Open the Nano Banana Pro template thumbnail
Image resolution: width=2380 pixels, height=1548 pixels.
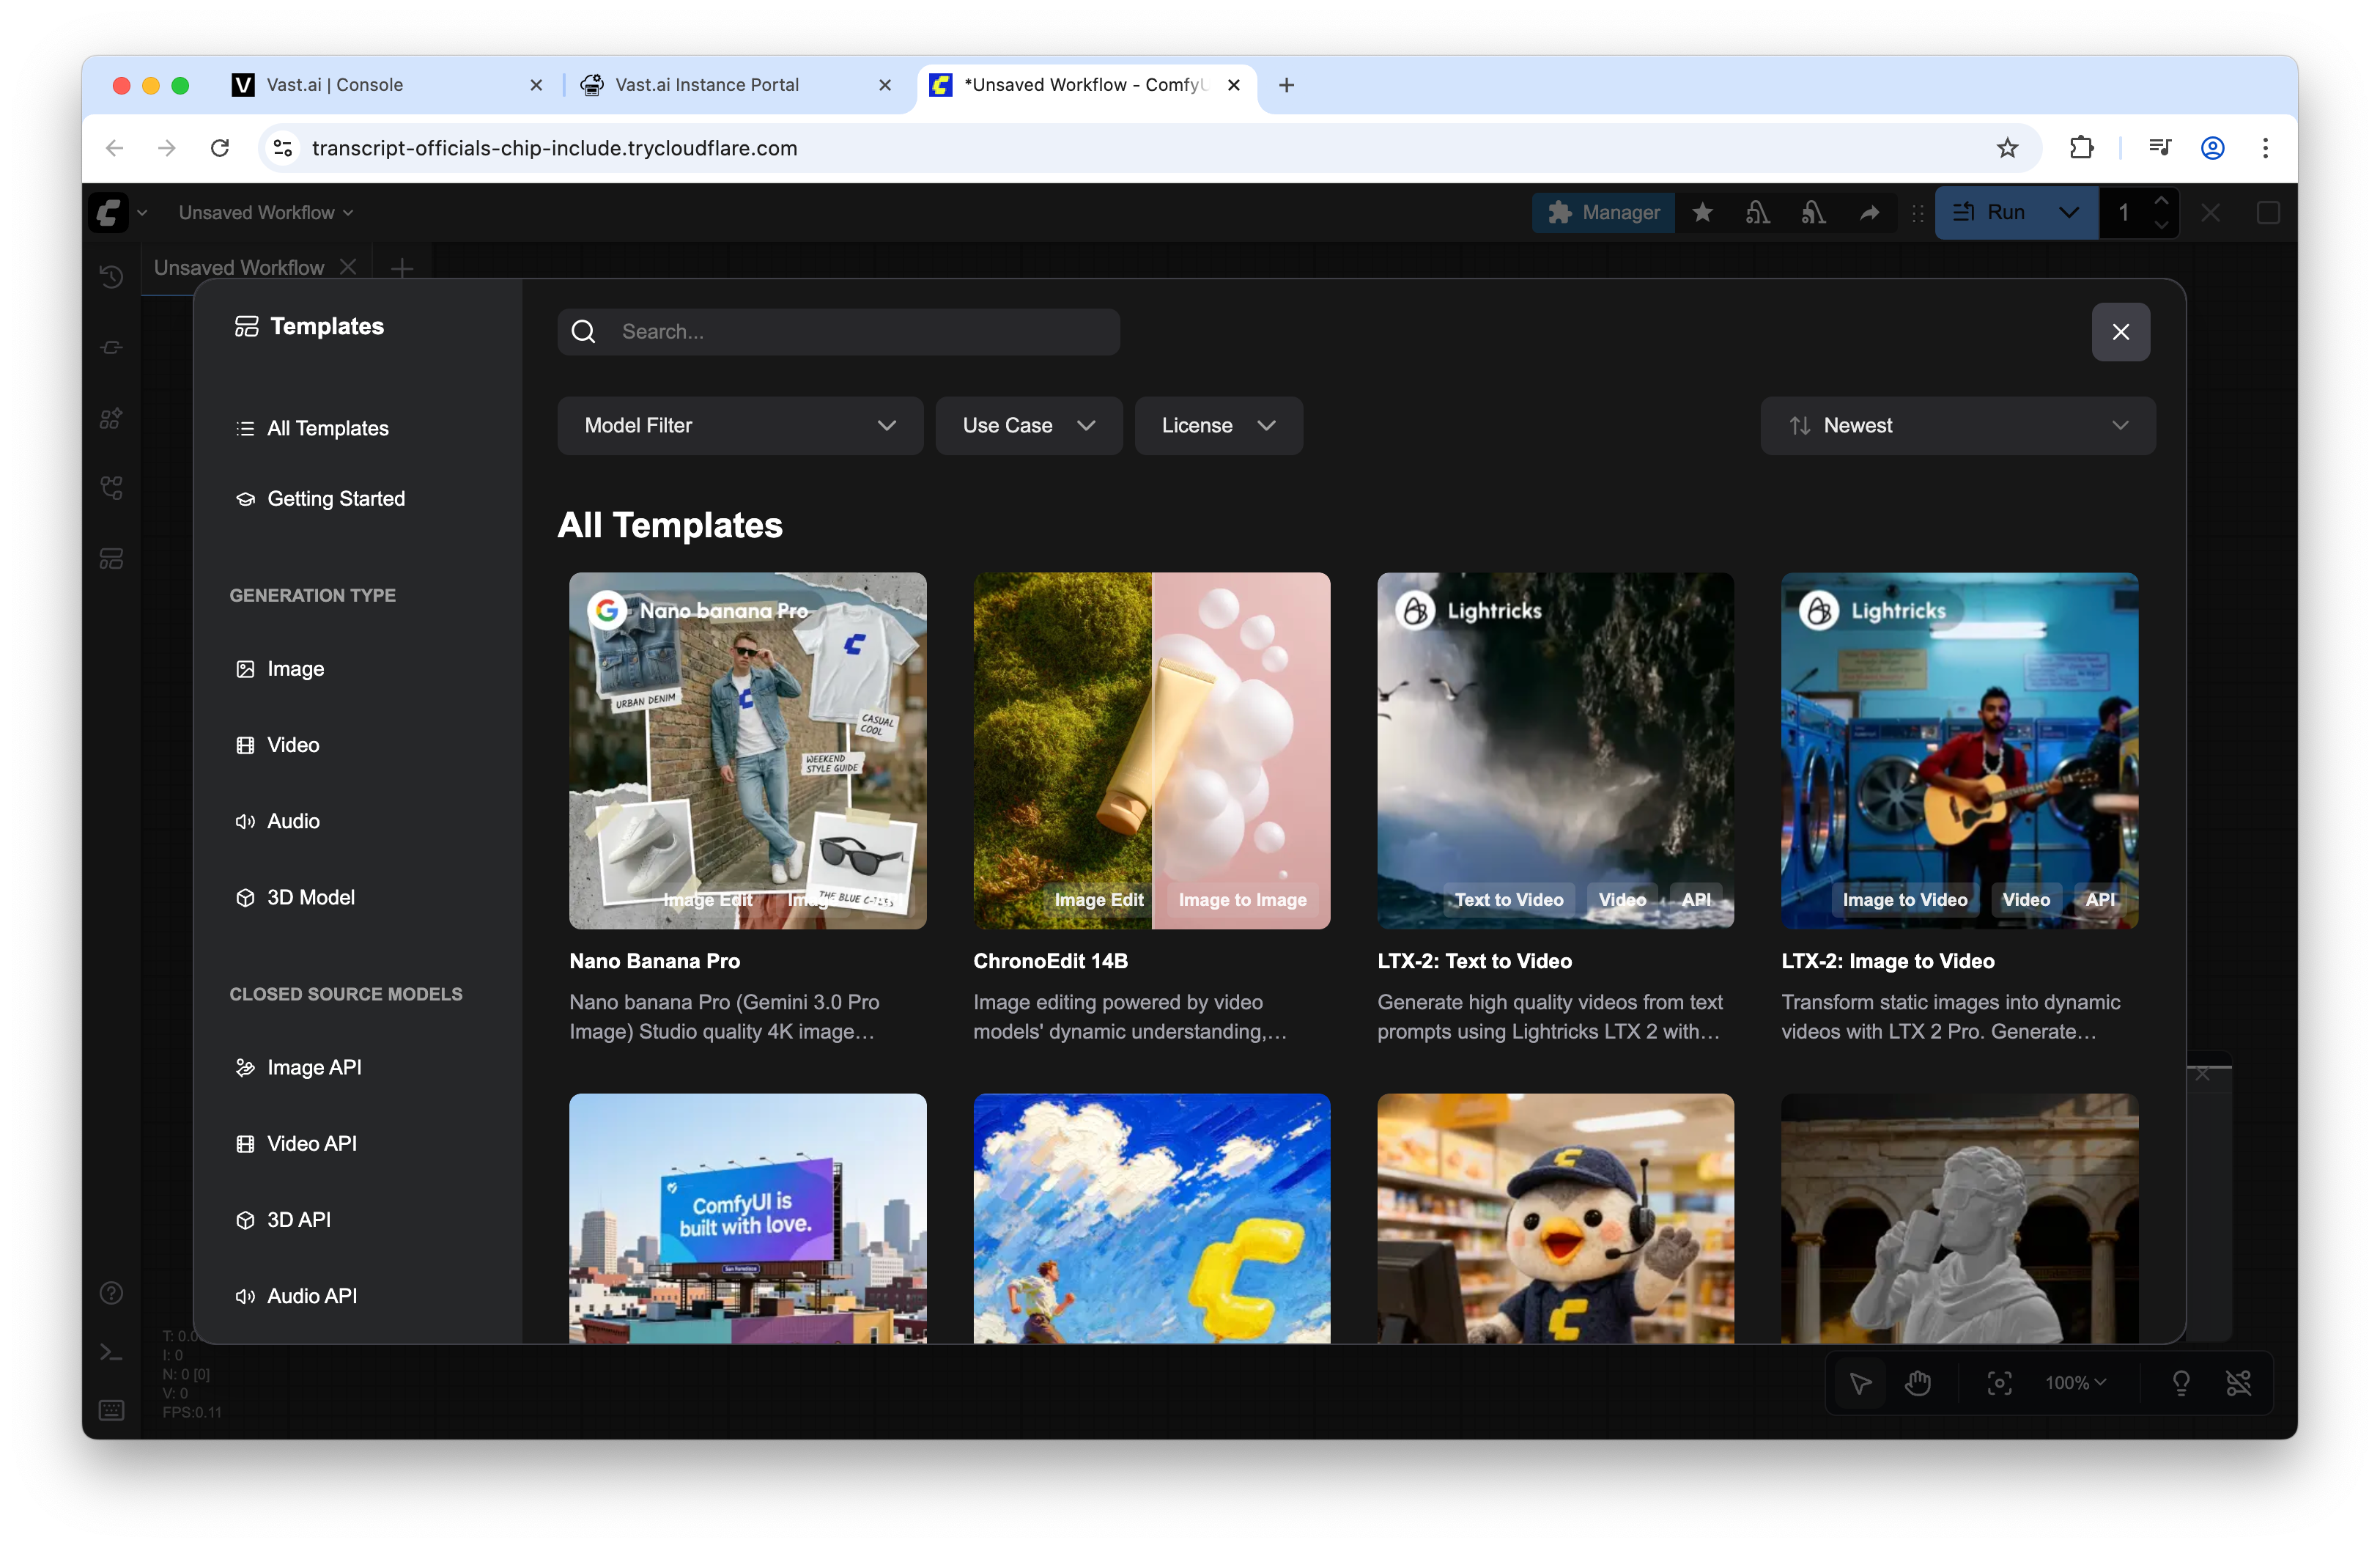coord(747,750)
